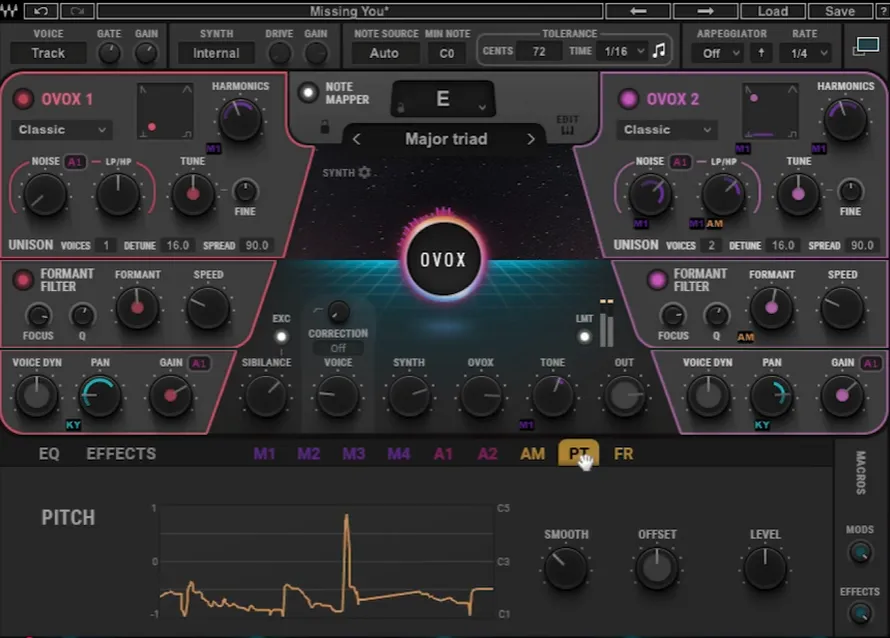This screenshot has width=890, height=638.
Task: Select the A1 modulator tab
Action: tap(443, 454)
